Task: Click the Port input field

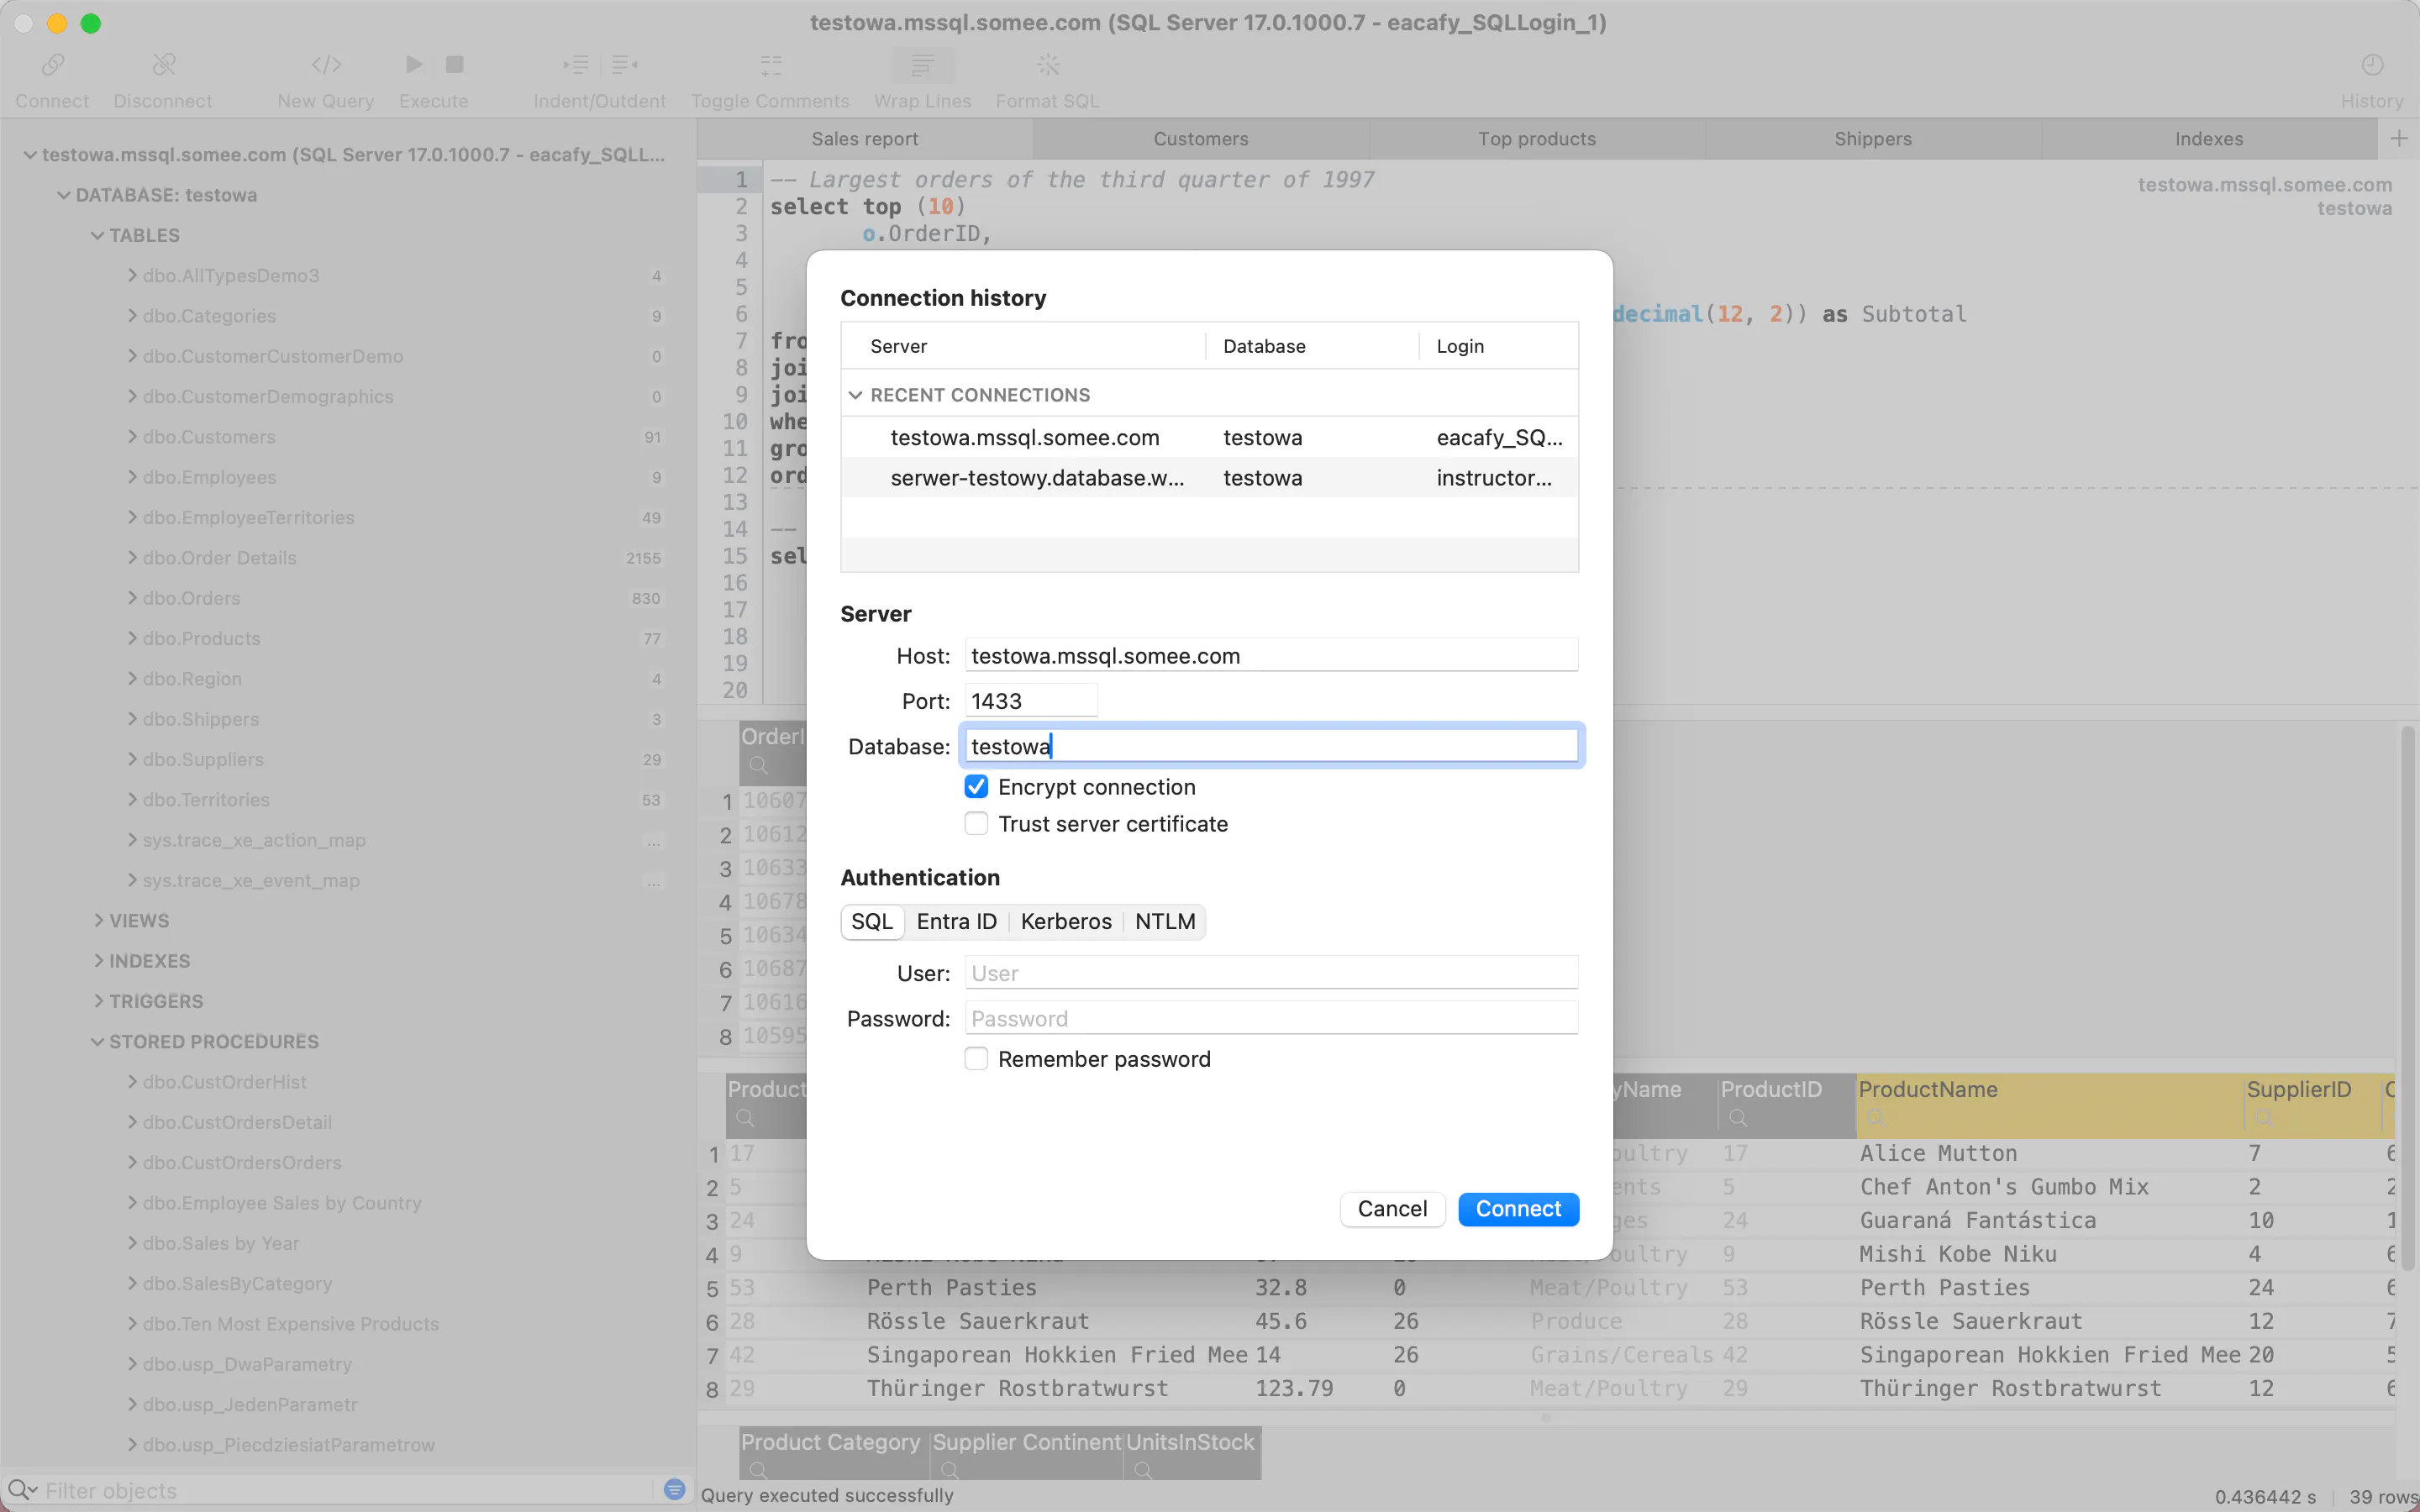Action: point(1031,701)
